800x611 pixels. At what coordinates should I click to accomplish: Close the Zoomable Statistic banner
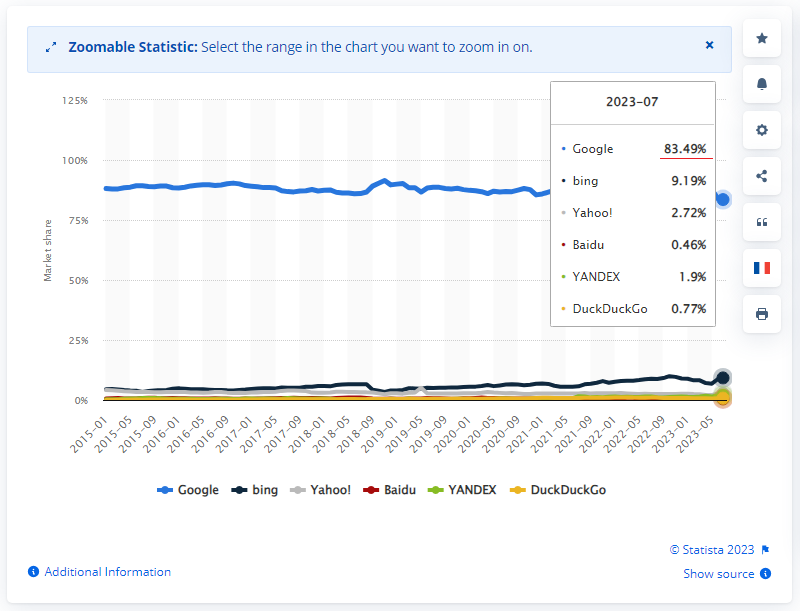click(x=709, y=45)
